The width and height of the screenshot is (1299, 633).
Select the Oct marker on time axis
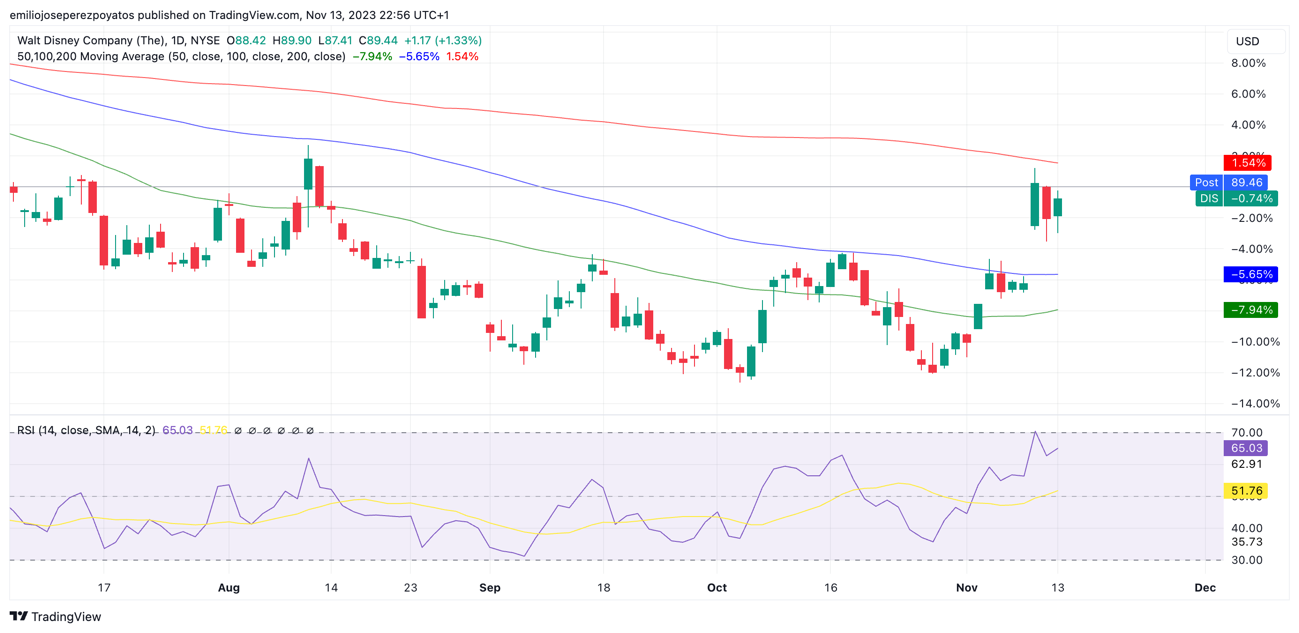716,588
